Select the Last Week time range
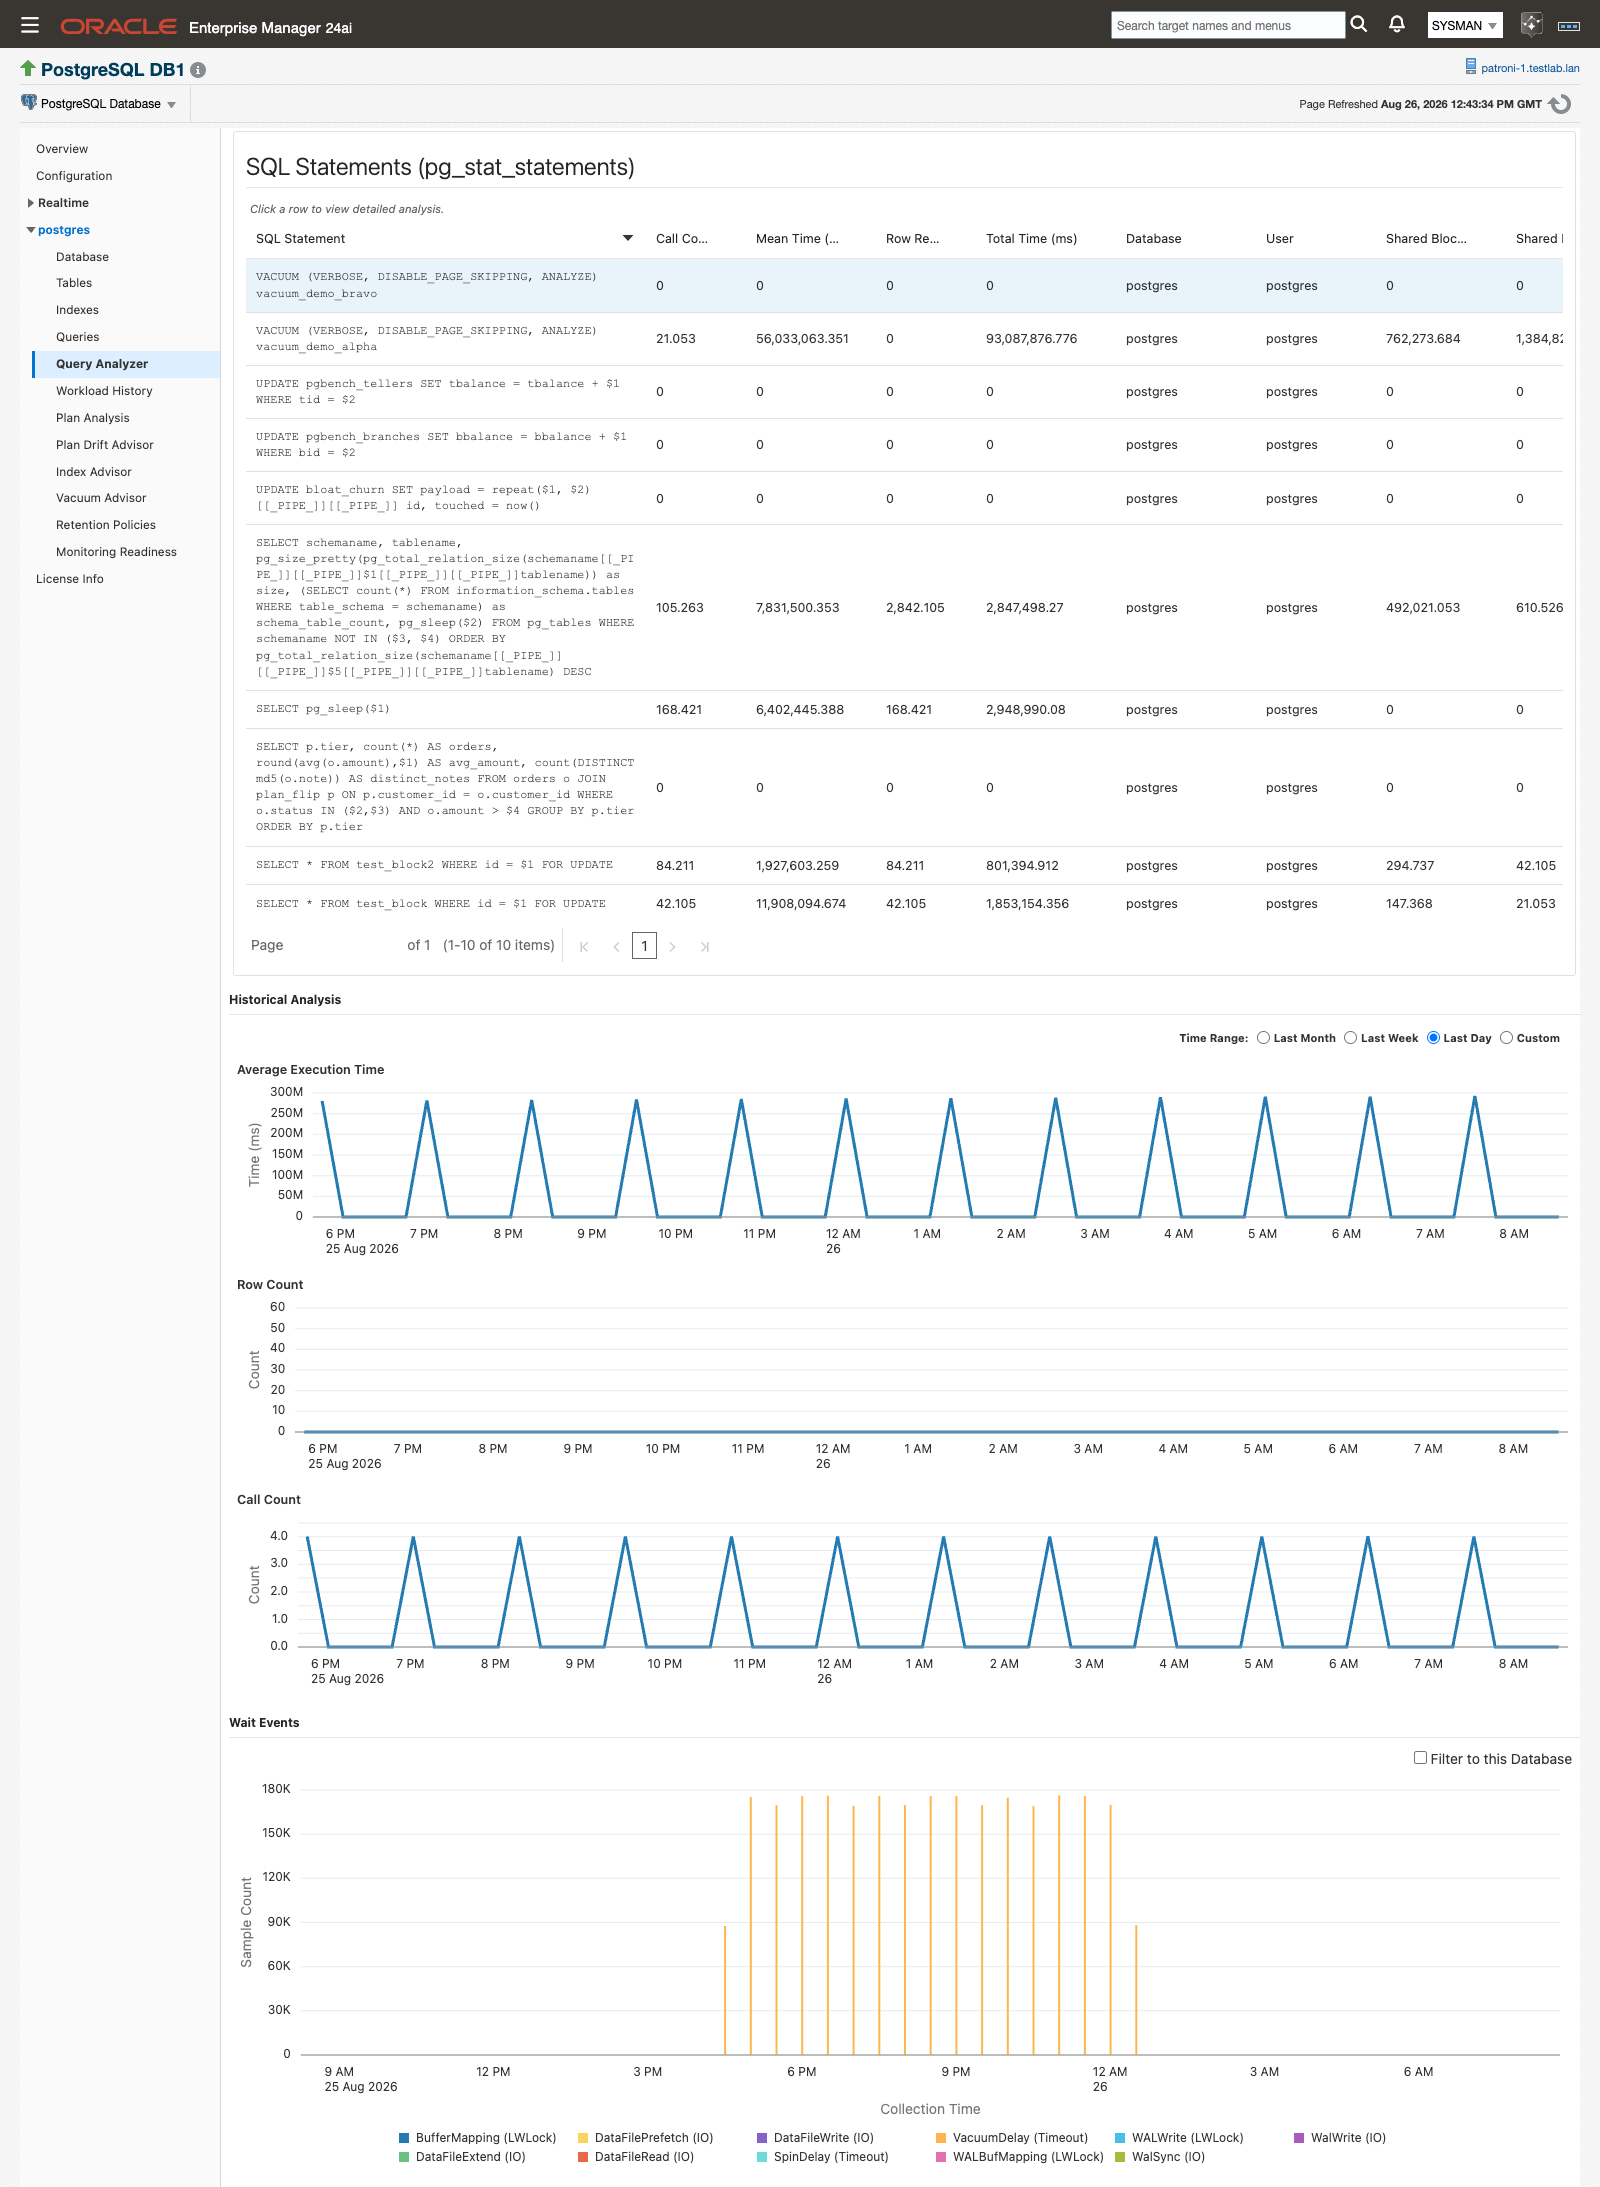 pyautogui.click(x=1351, y=1038)
